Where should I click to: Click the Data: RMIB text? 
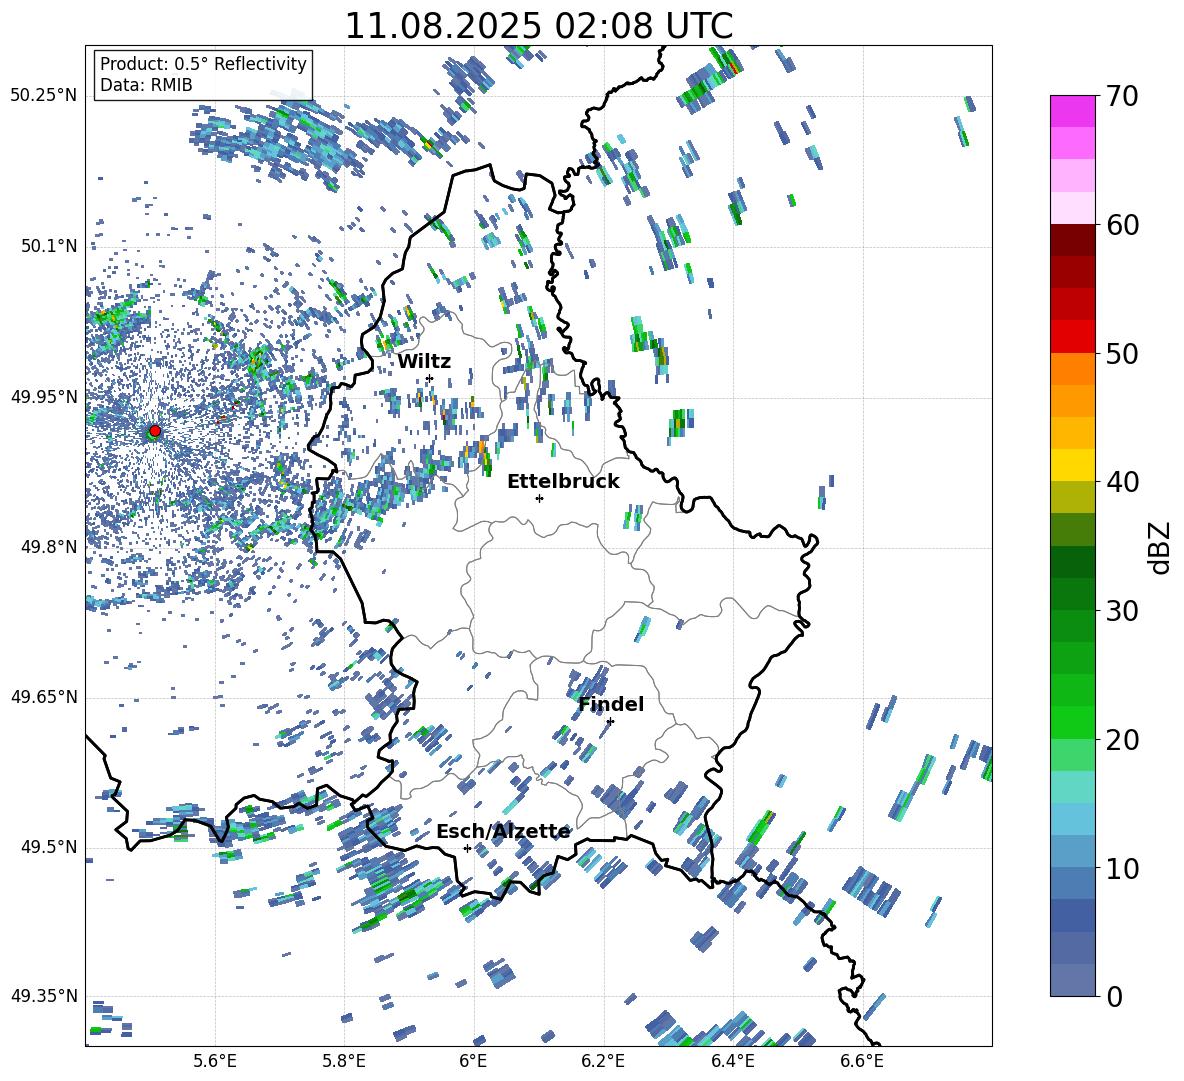coord(146,85)
